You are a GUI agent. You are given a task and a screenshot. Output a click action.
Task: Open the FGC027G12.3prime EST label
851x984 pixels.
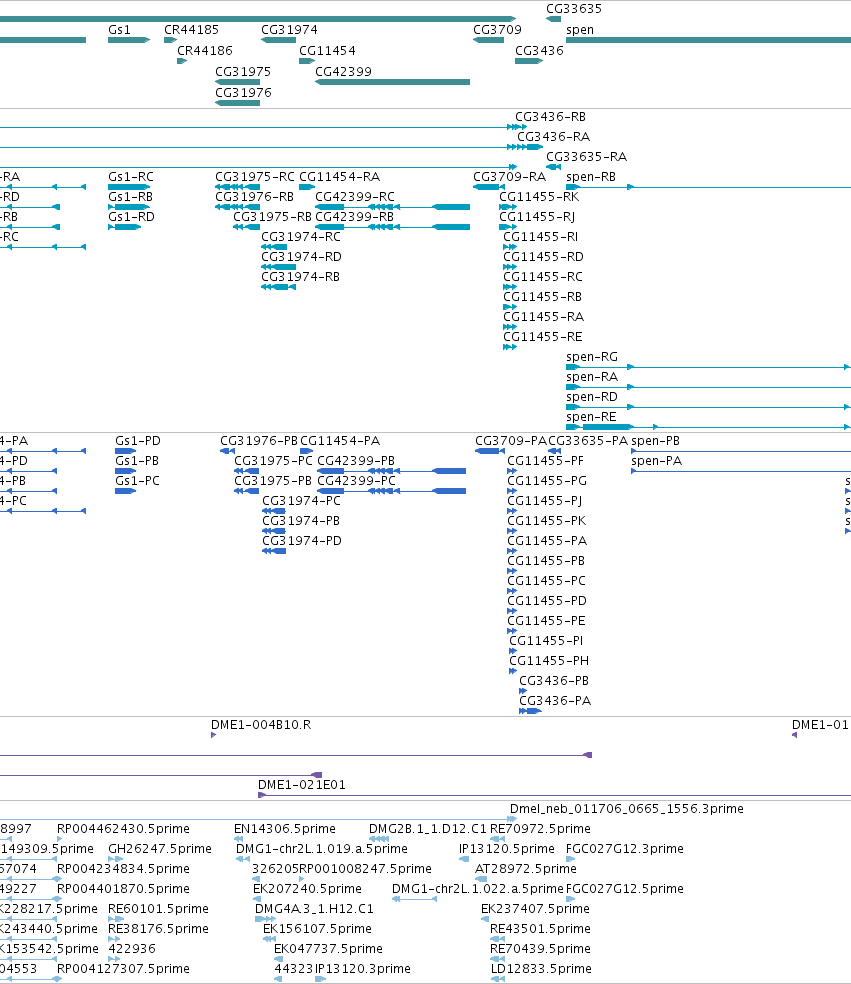(624, 849)
